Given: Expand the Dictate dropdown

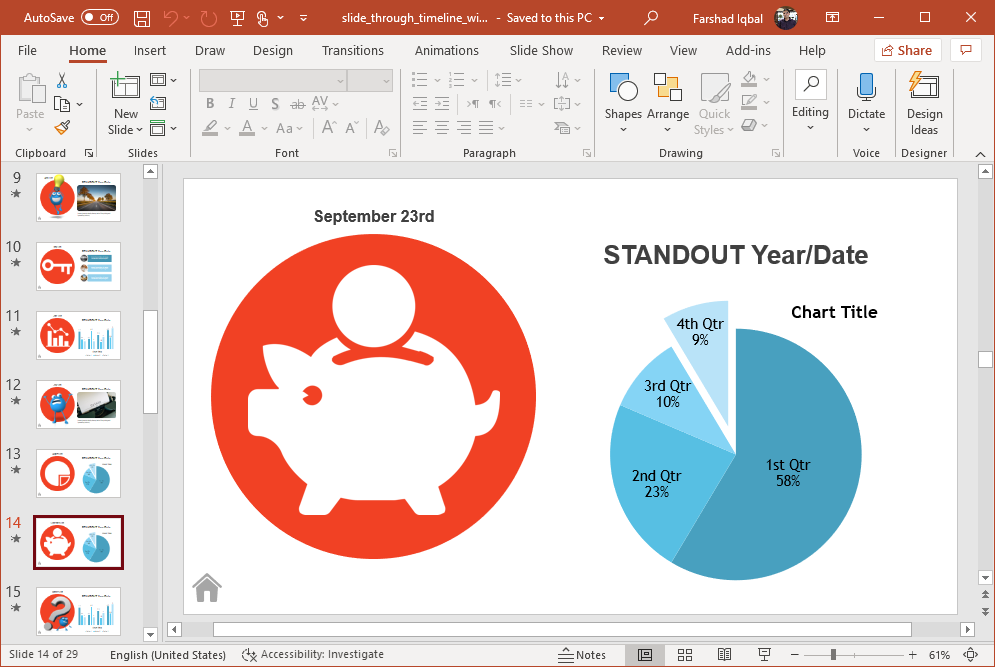Looking at the screenshot, I should 866,128.
